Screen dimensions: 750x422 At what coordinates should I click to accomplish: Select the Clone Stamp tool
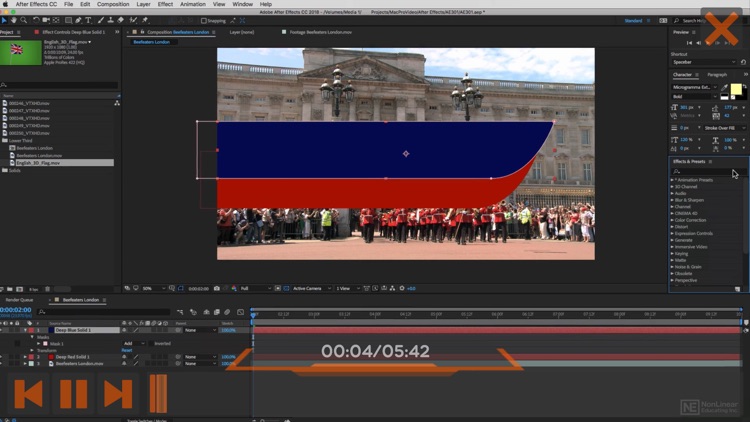(110, 20)
